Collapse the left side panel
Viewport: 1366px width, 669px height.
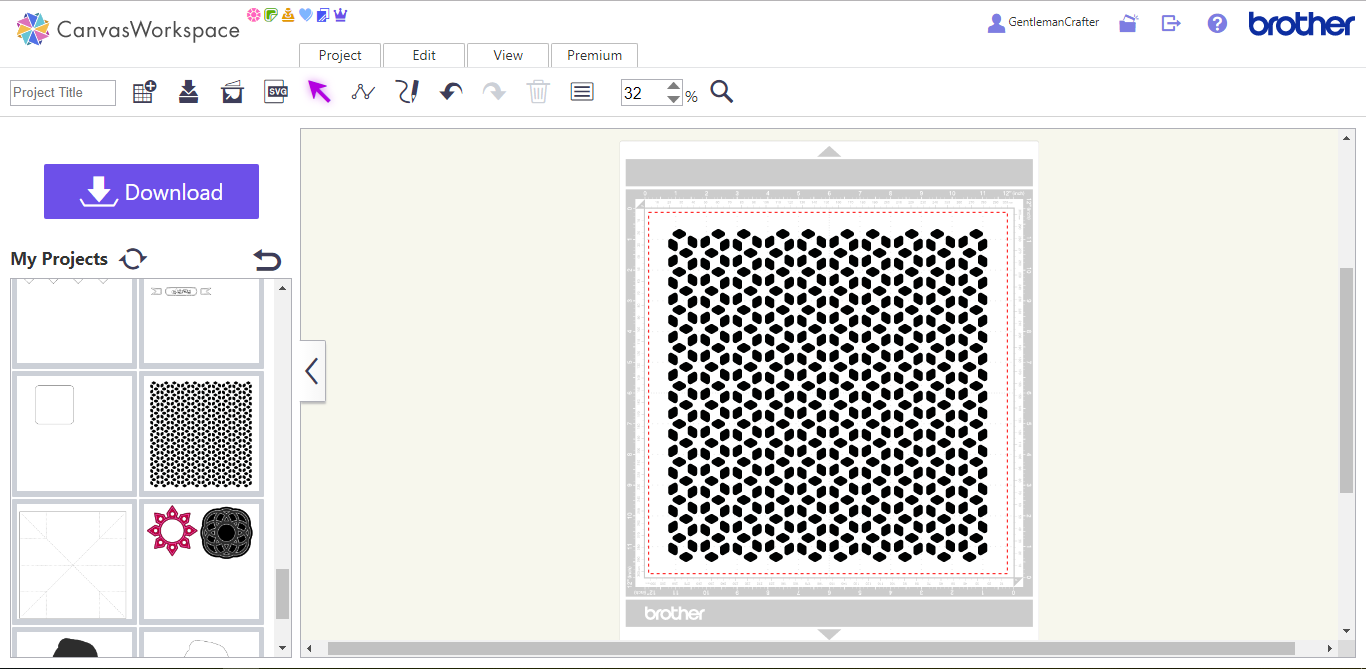pos(312,371)
